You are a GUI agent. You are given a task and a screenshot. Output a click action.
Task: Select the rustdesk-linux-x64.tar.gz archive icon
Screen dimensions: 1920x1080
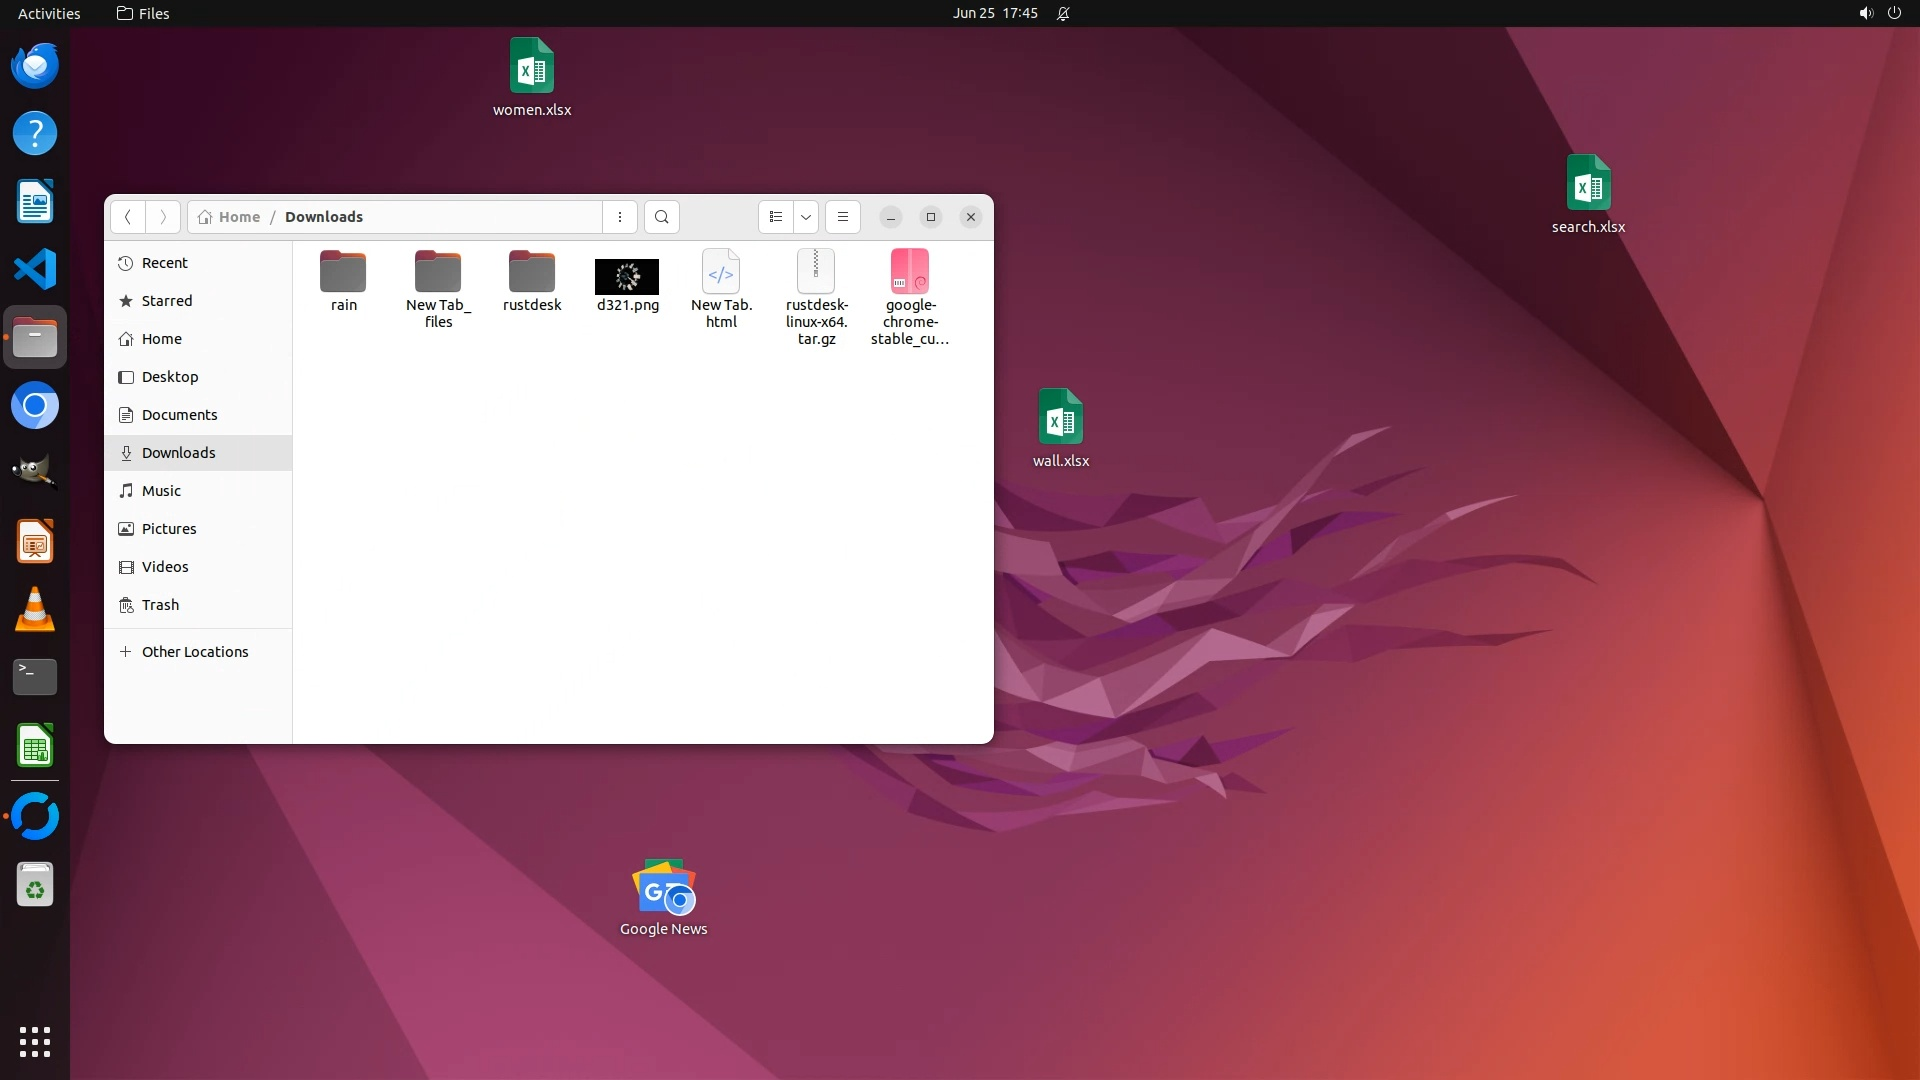pyautogui.click(x=816, y=271)
